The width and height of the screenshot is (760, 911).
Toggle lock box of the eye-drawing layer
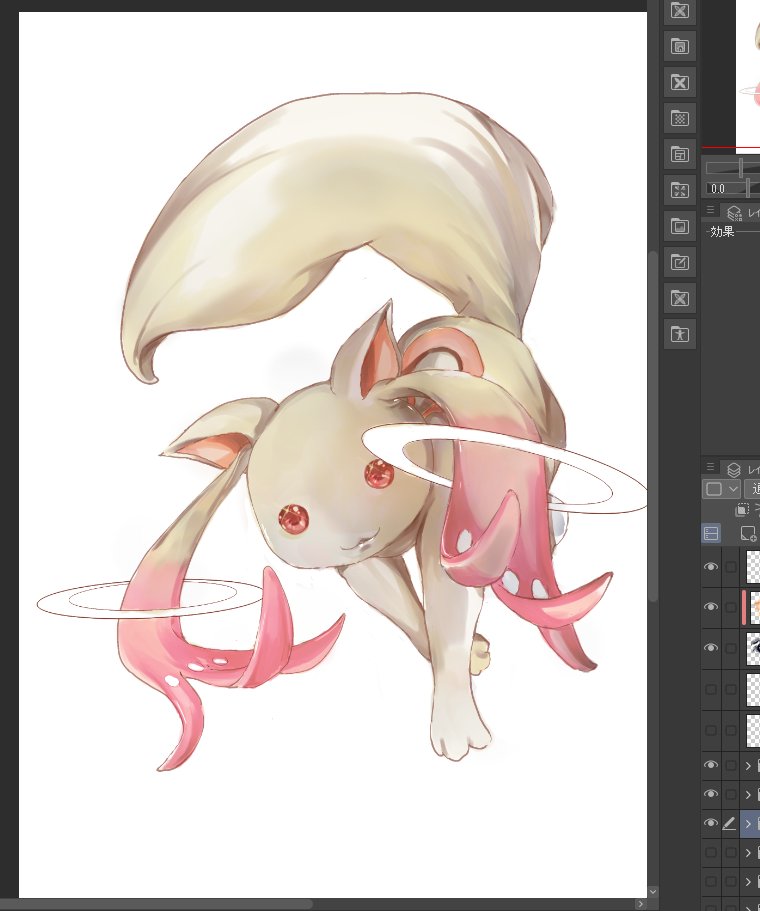click(730, 648)
